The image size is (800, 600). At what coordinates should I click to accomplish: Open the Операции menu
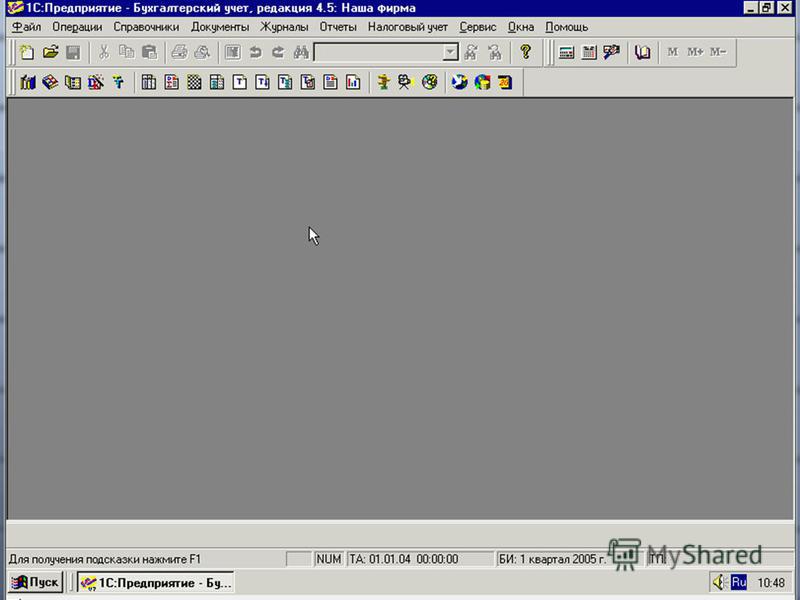77,27
